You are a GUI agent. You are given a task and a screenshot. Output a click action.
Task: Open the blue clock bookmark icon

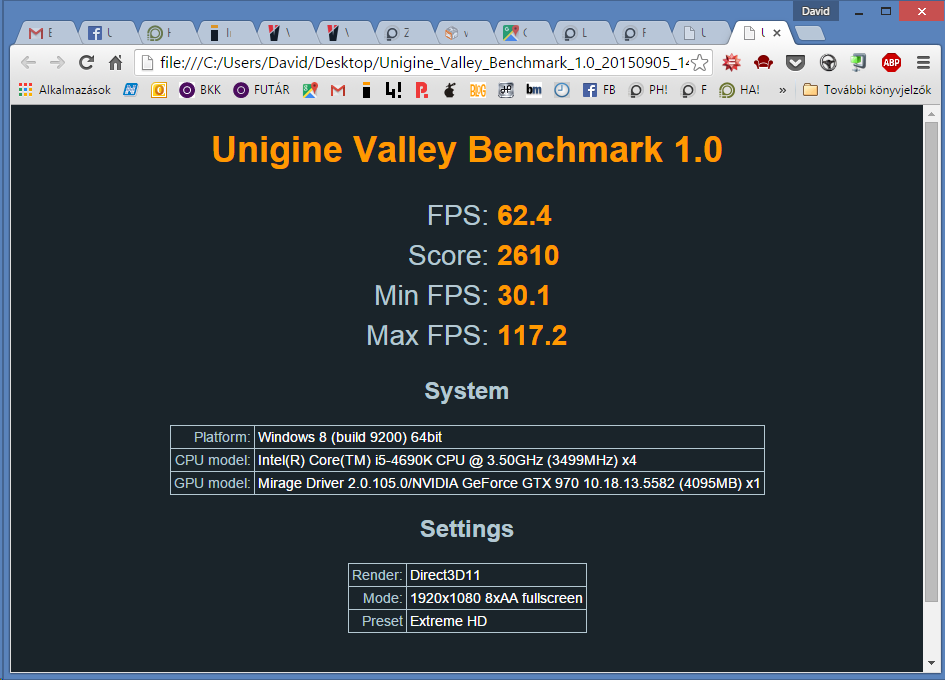pos(562,90)
